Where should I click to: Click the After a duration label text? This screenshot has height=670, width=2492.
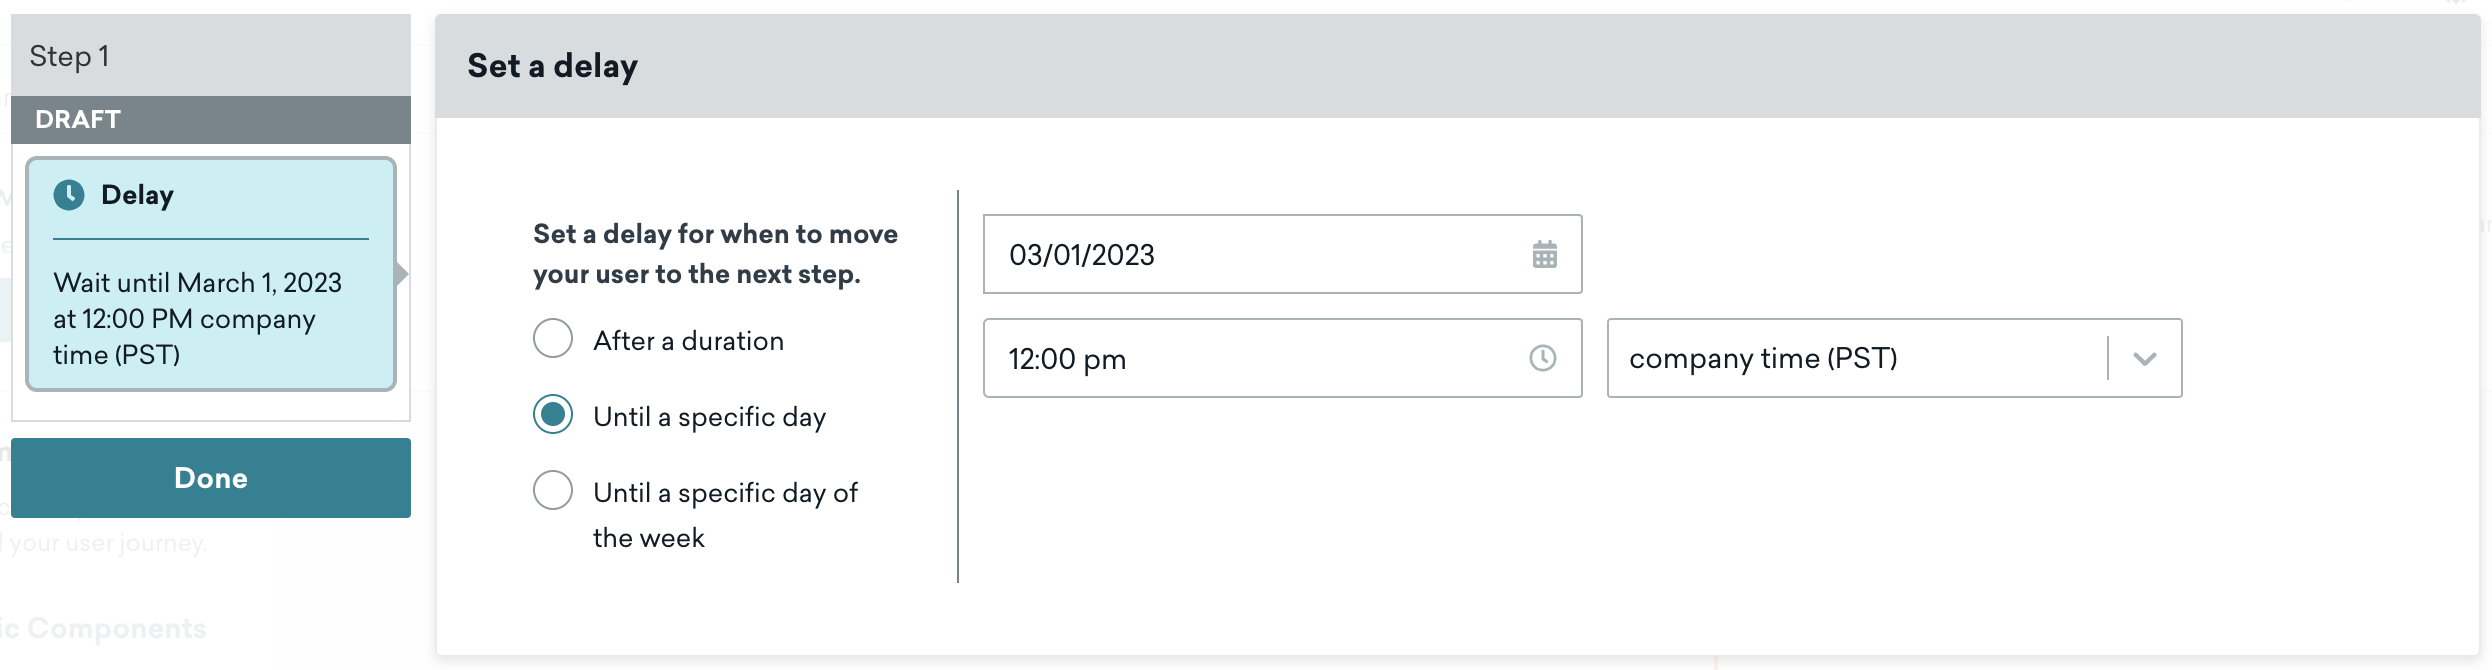688,341
